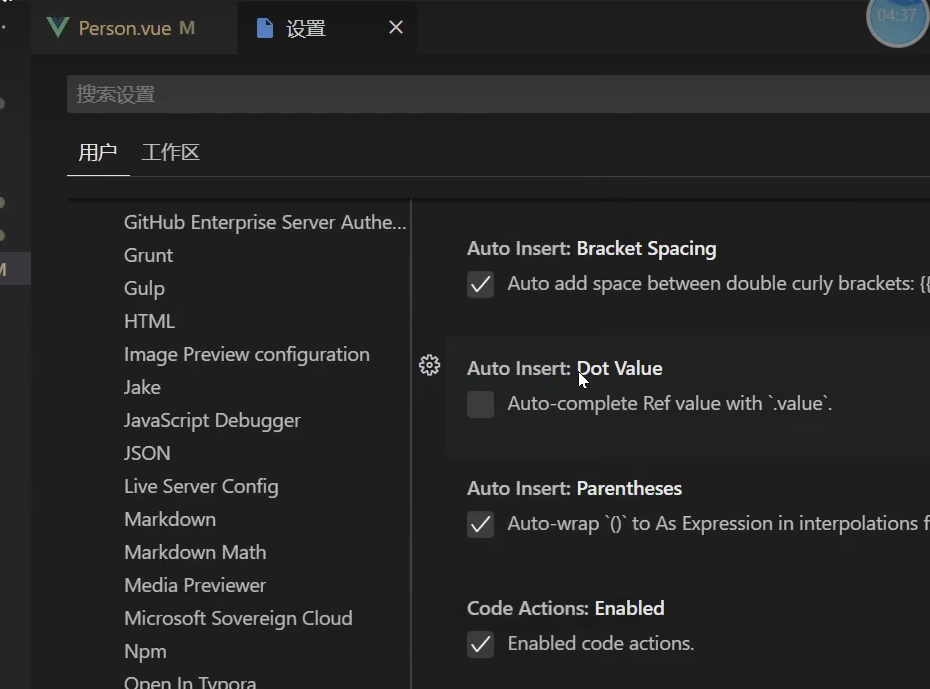Image resolution: width=930 pixels, height=689 pixels.
Task: Go to Markdown Math settings section
Action: tap(195, 552)
